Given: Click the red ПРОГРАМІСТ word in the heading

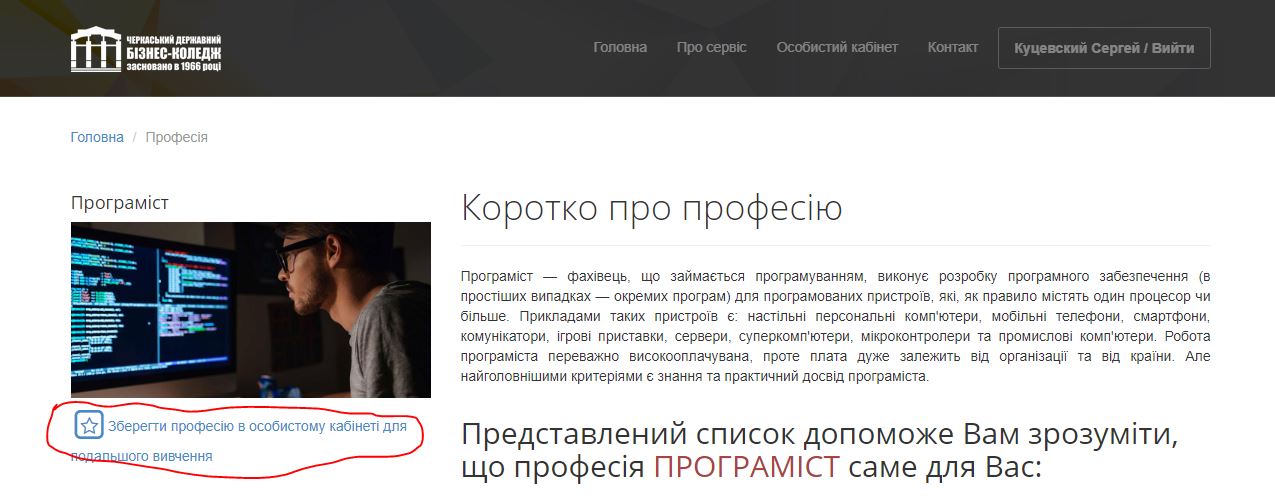Looking at the screenshot, I should [746, 466].
